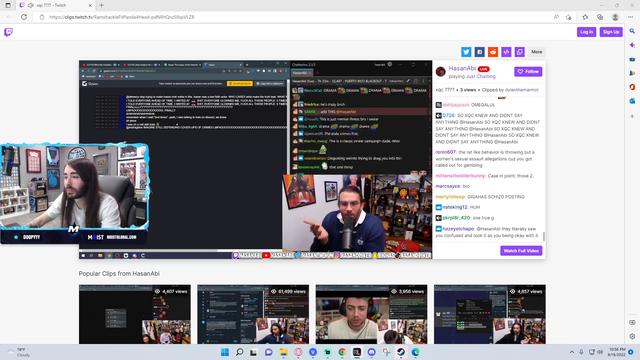Share clip on Reddit
The width and height of the screenshot is (640, 360).
(x=493, y=52)
